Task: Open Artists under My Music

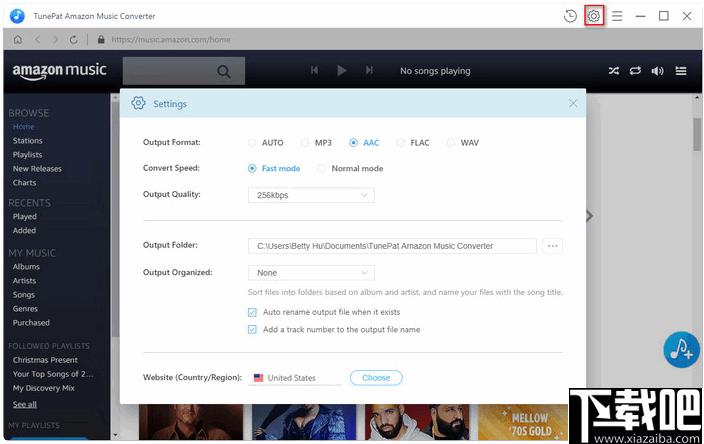Action: [x=24, y=281]
